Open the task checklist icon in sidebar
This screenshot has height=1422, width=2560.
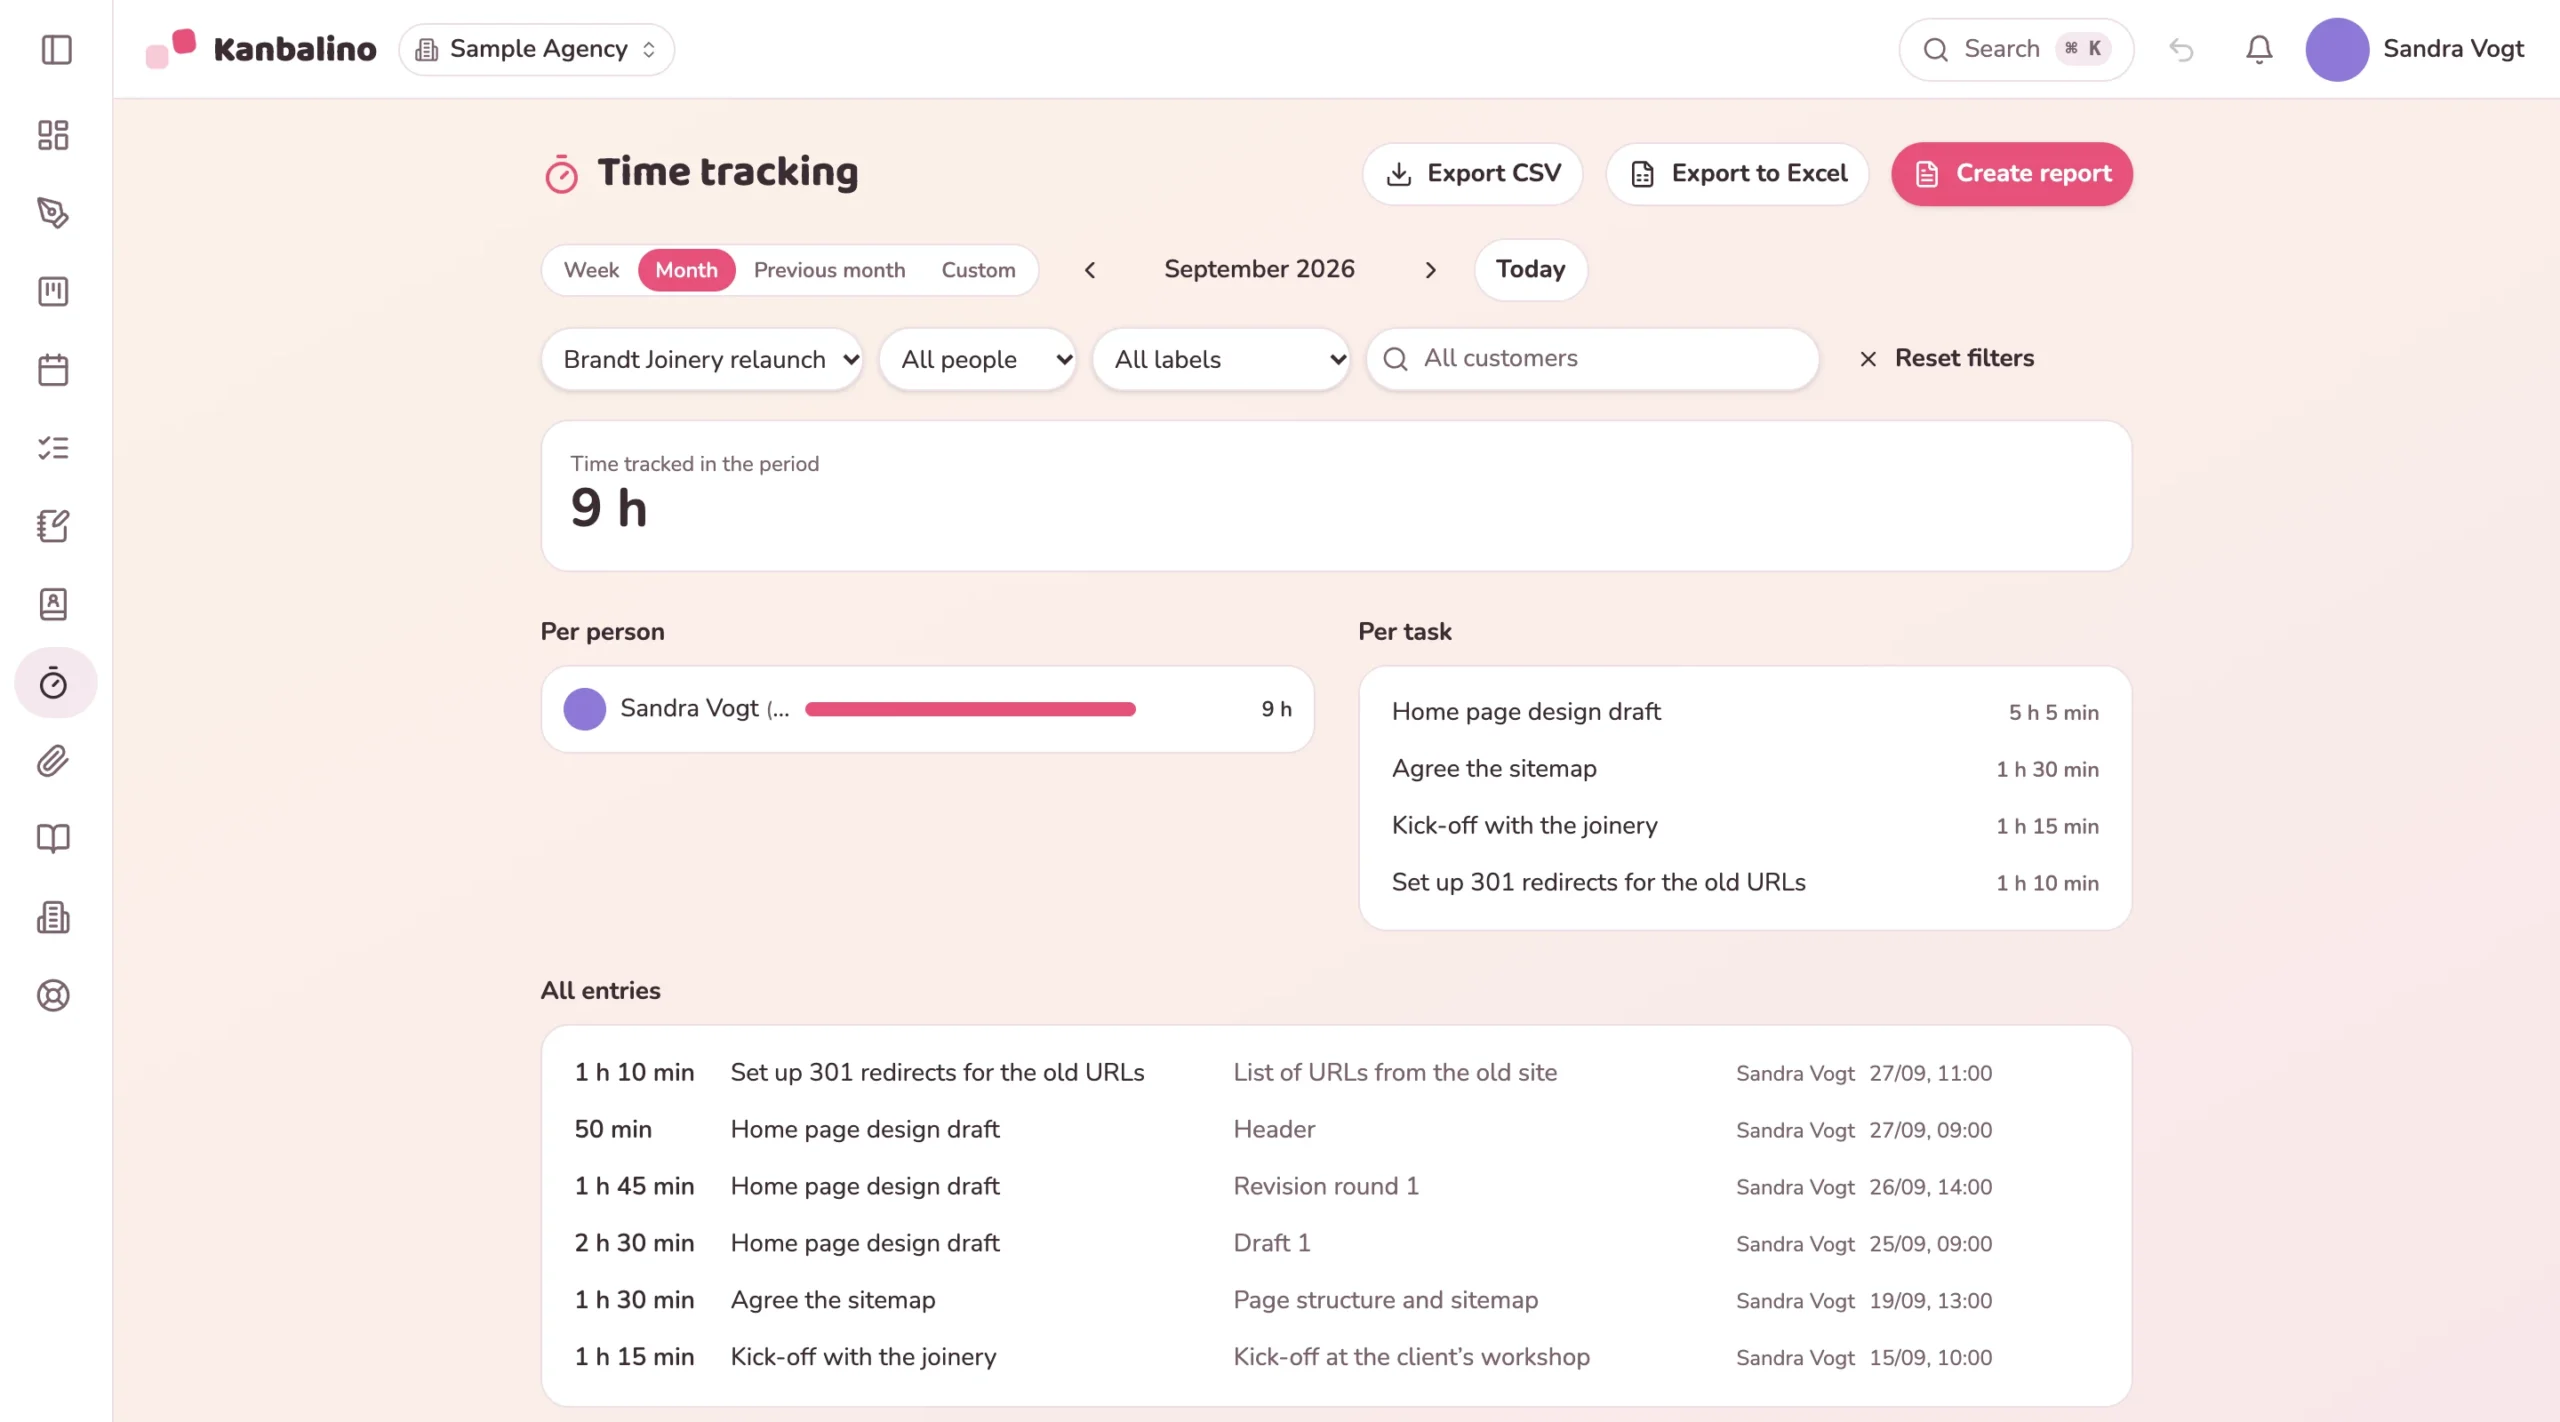point(53,448)
